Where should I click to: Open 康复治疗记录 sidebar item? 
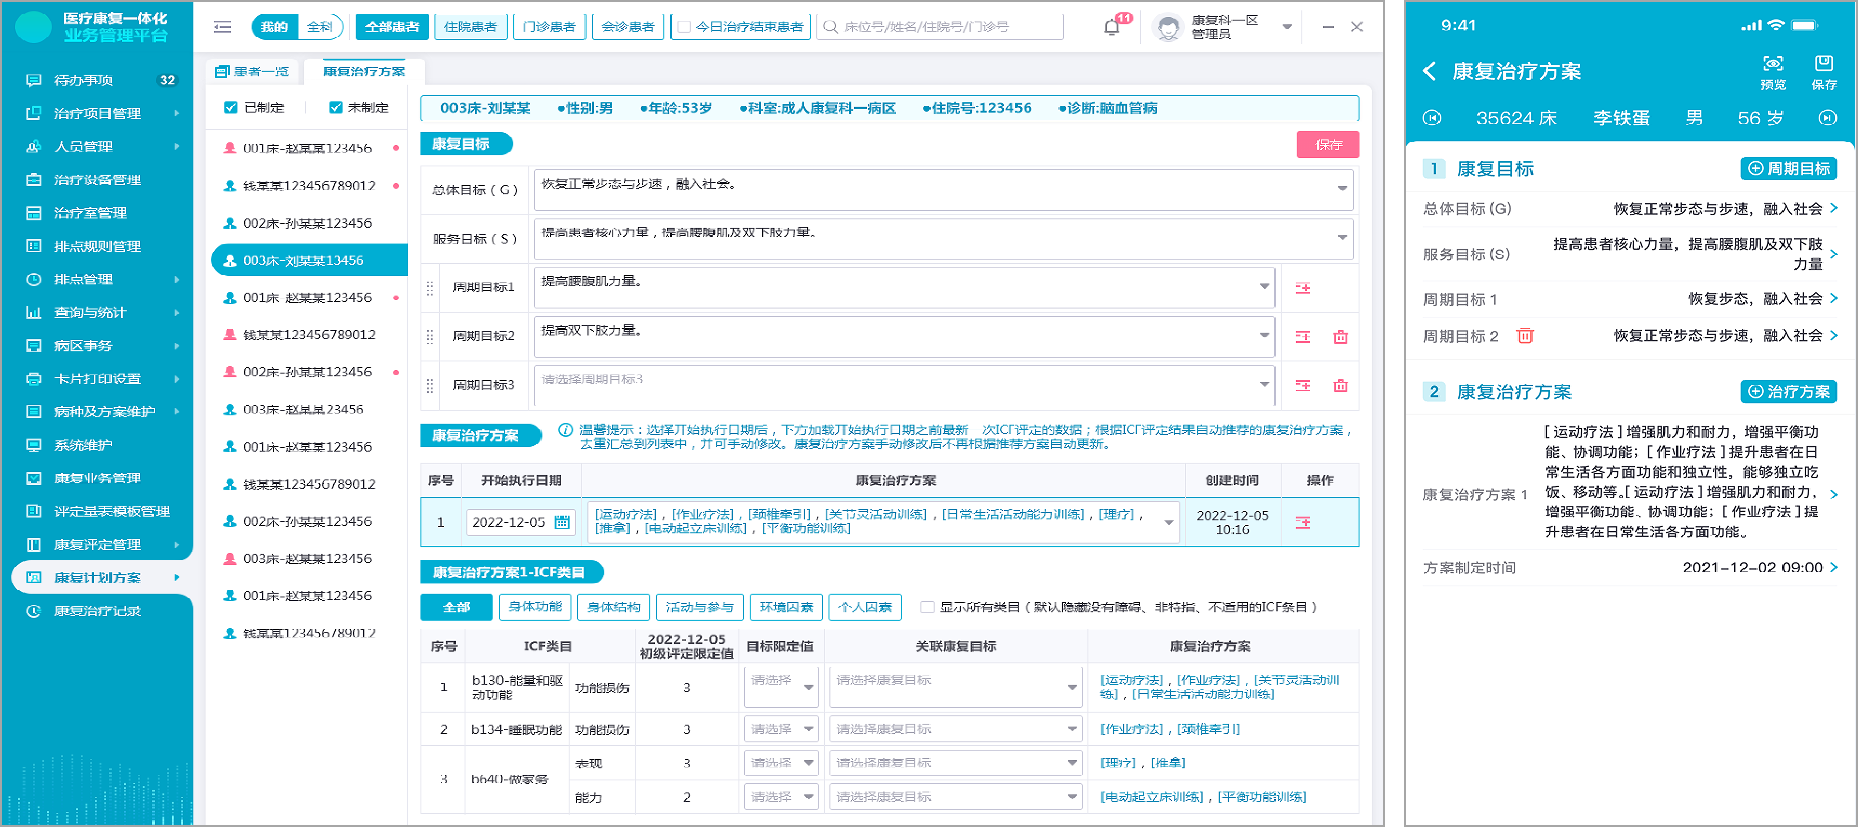[96, 611]
